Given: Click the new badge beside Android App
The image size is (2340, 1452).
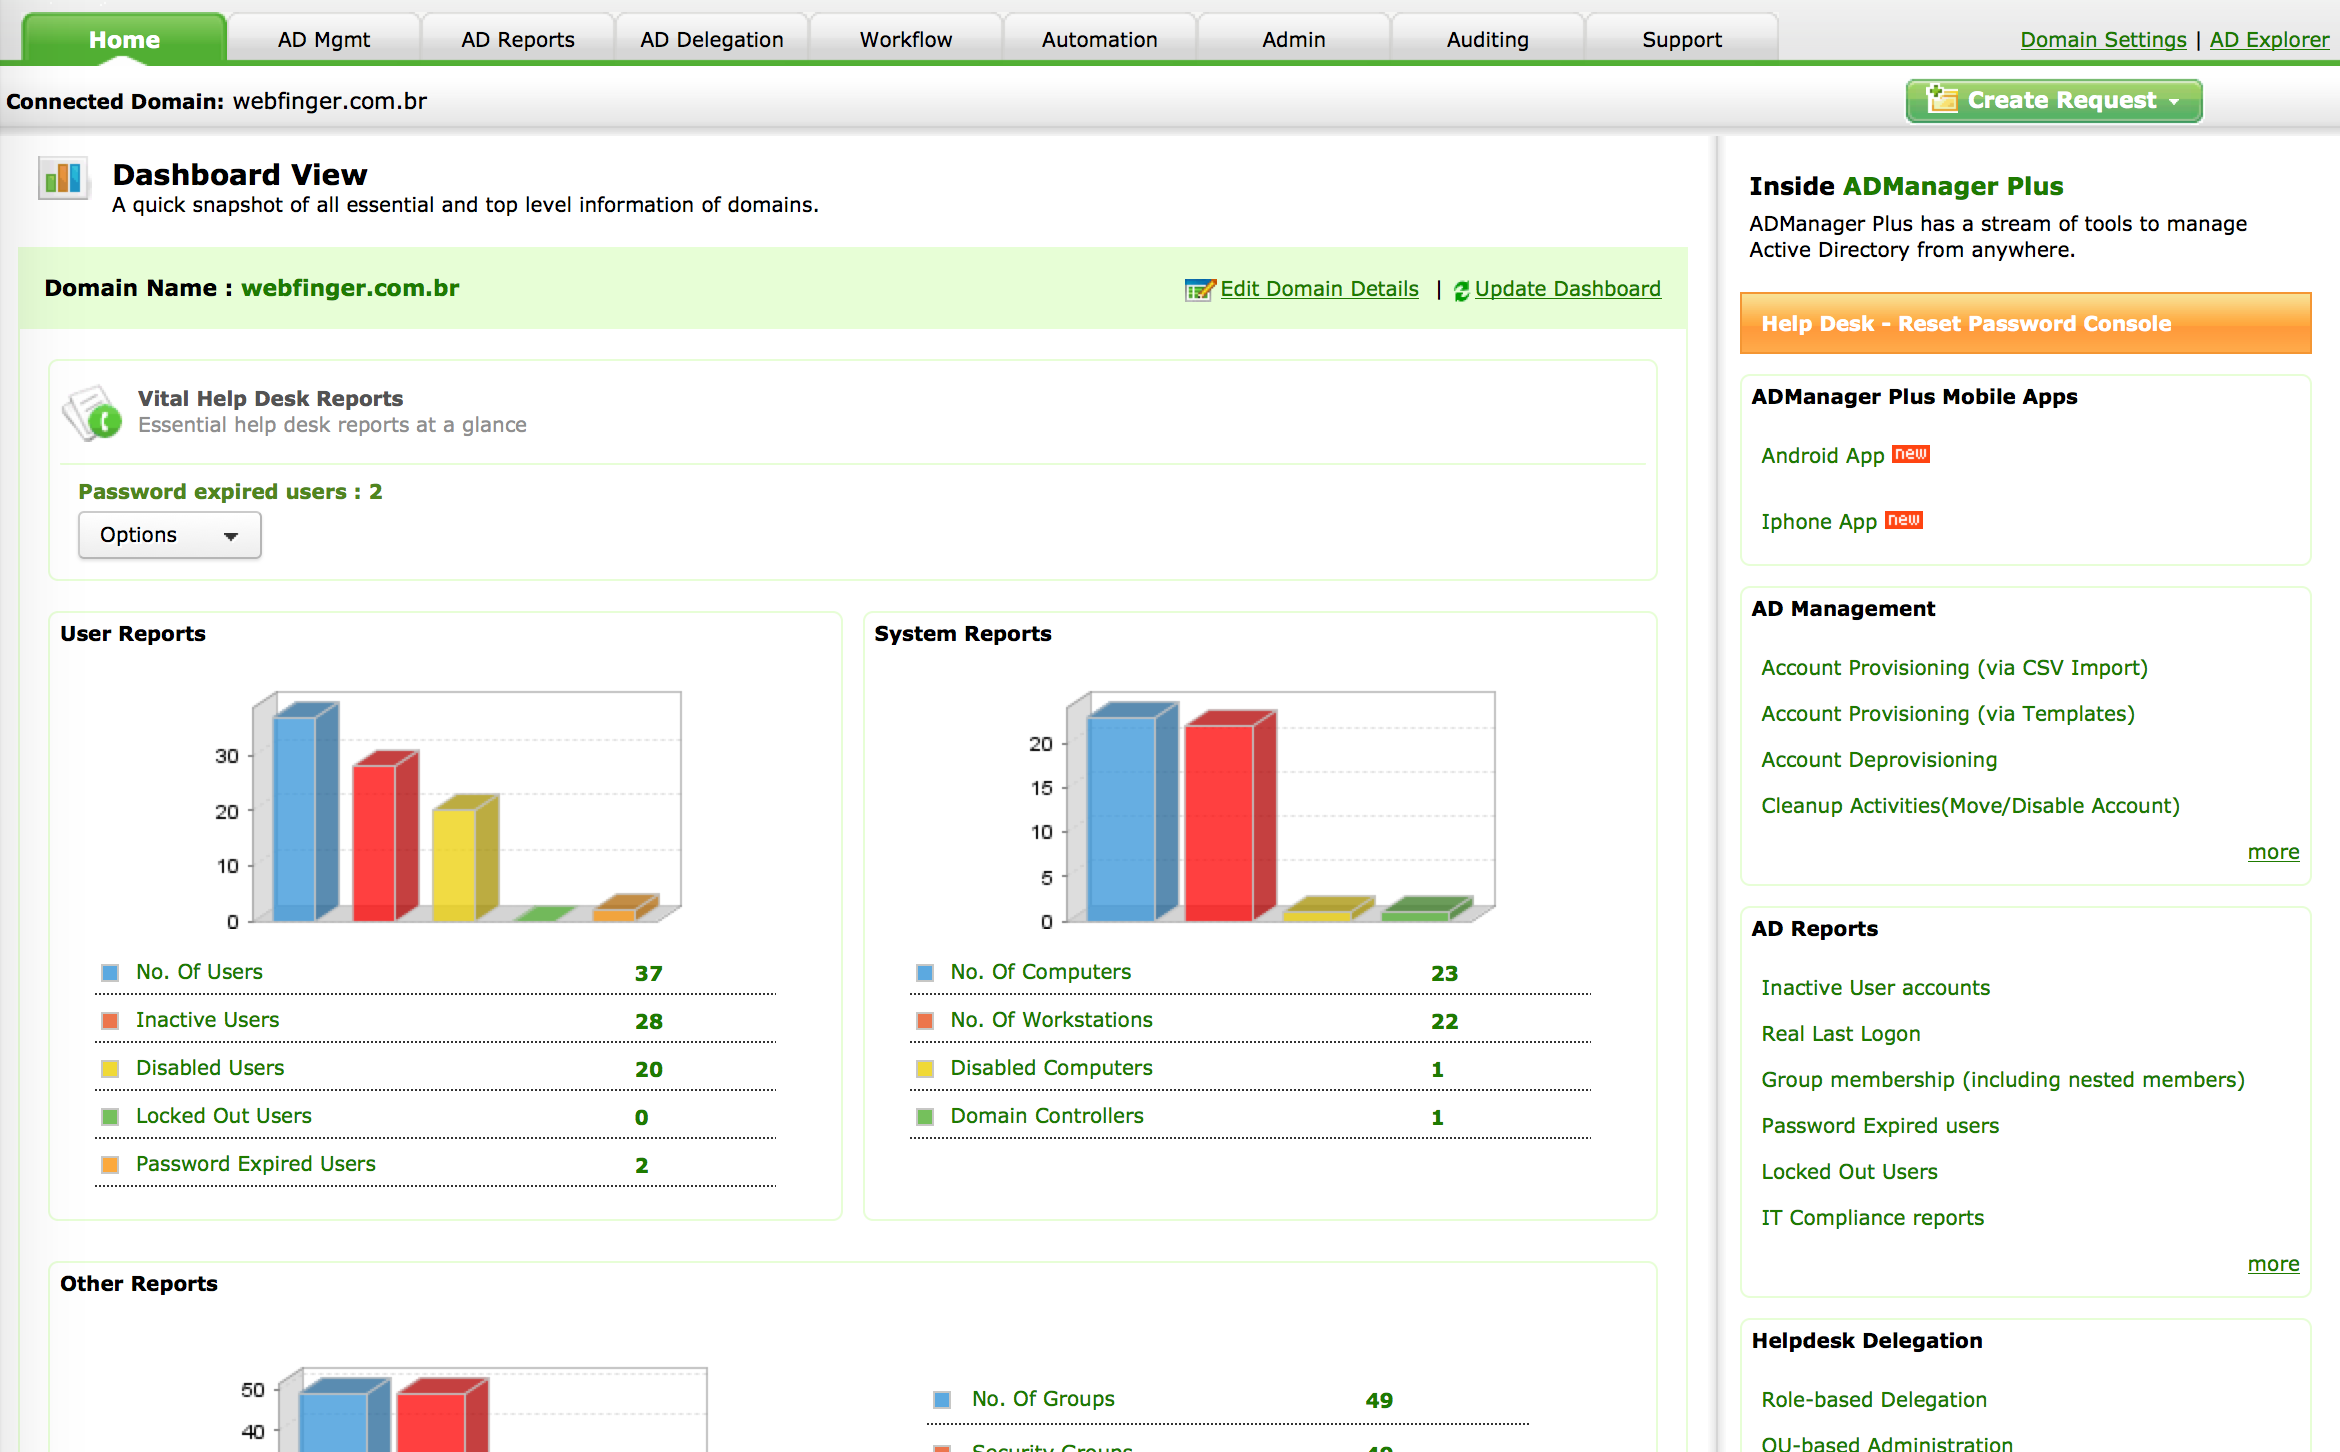Looking at the screenshot, I should point(1910,454).
